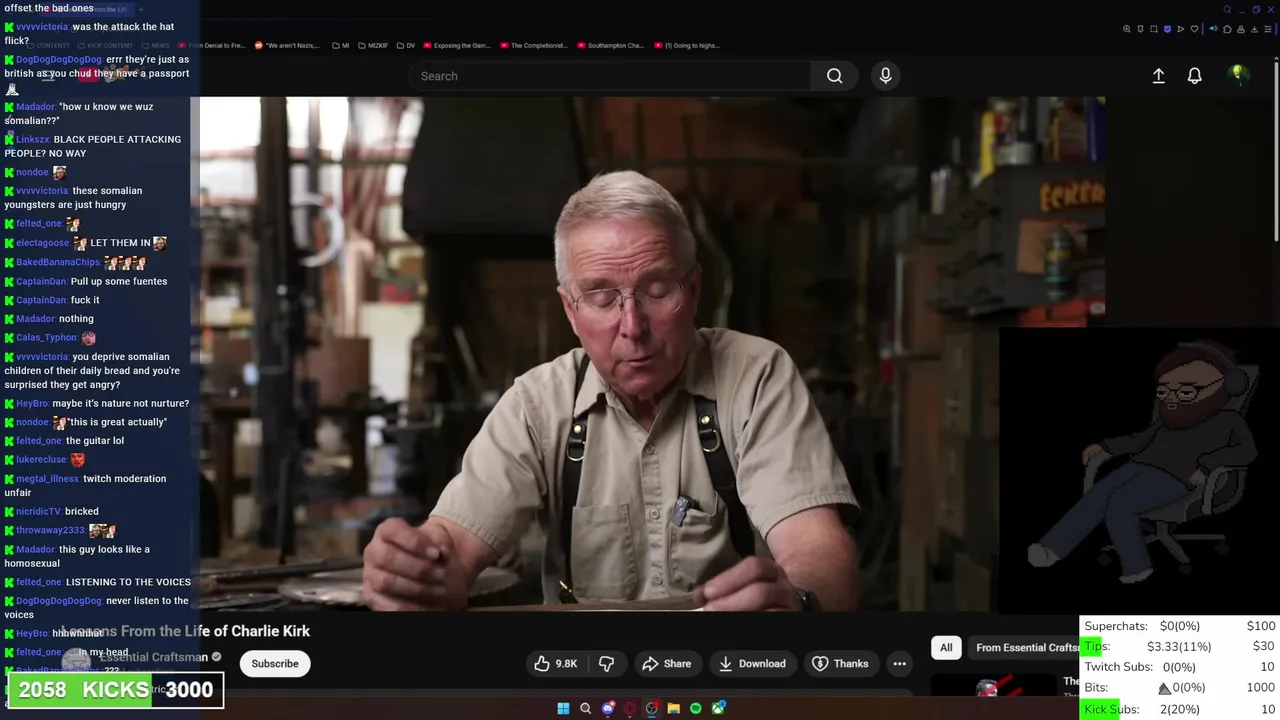Open the 'The Completionist...' bookmark
This screenshot has width=1280, height=720.
click(533, 45)
